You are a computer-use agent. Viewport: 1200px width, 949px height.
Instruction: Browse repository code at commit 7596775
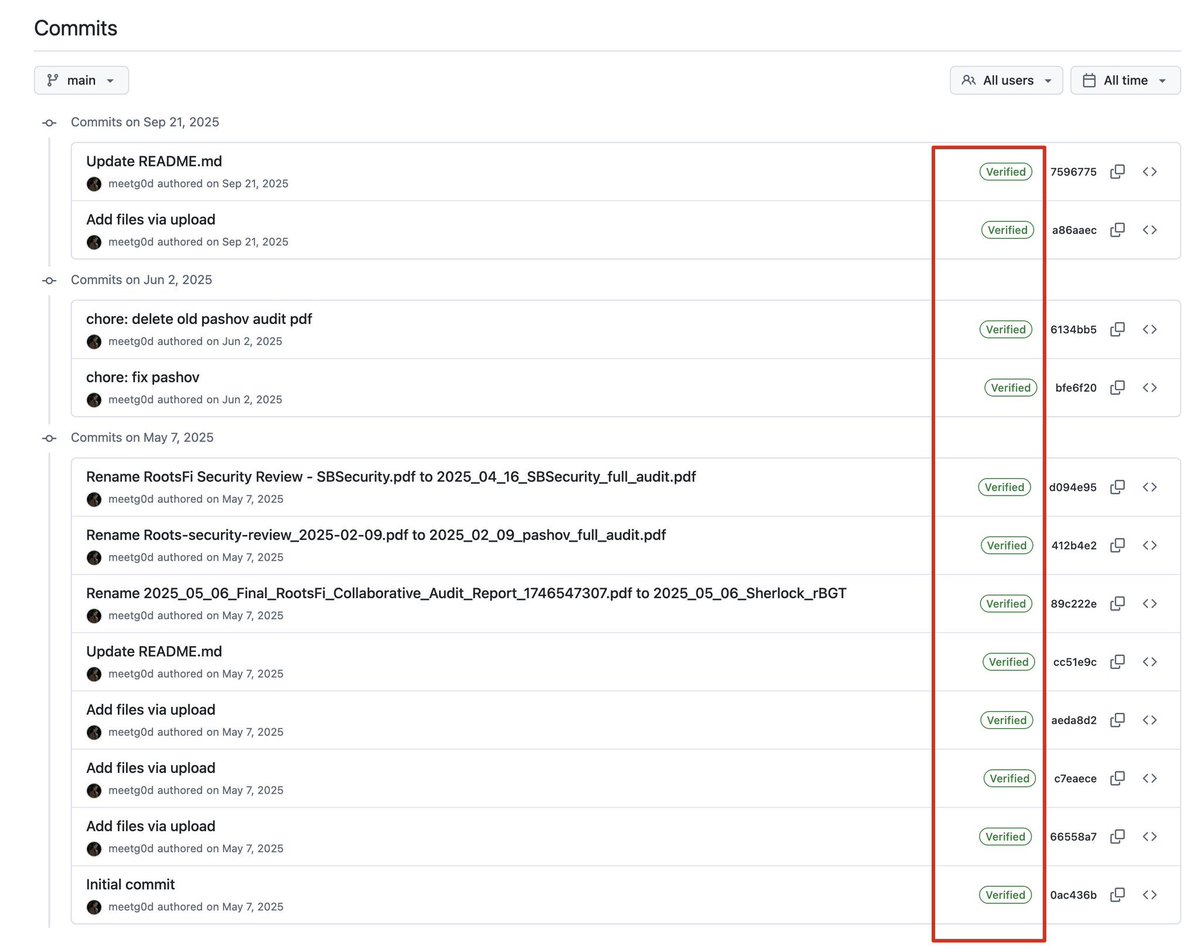[1150, 171]
